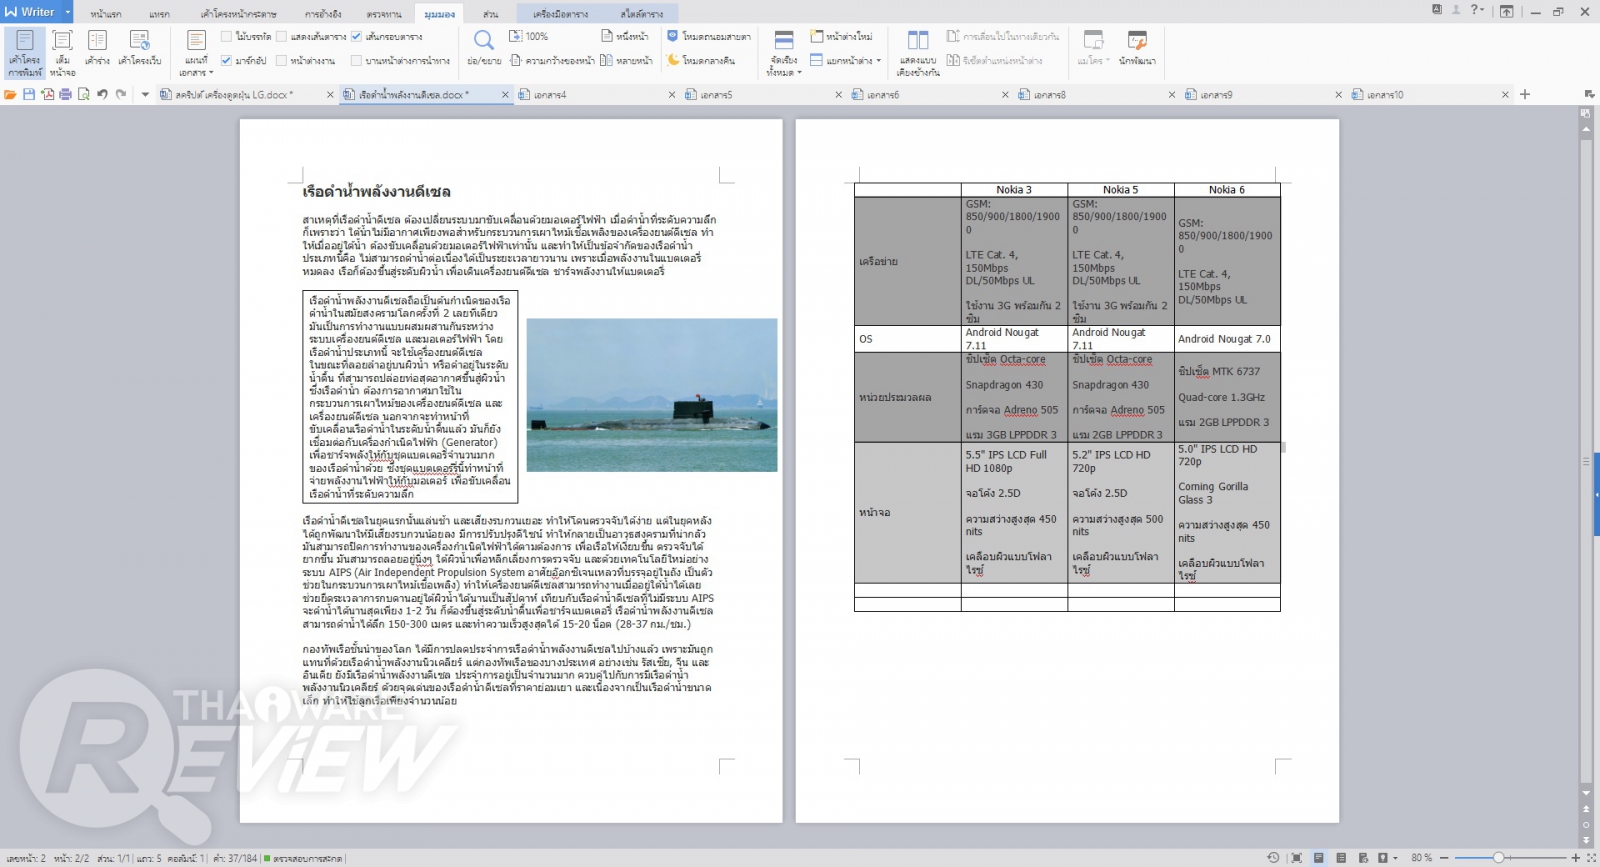Click the user account icon in title bar
The width and height of the screenshot is (1600, 867).
(1456, 10)
